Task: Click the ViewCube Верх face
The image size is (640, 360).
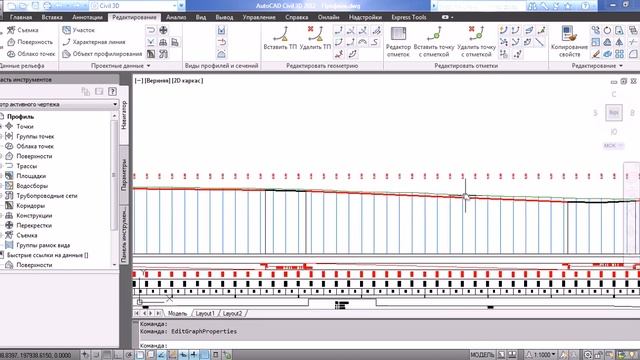Action: (x=614, y=113)
